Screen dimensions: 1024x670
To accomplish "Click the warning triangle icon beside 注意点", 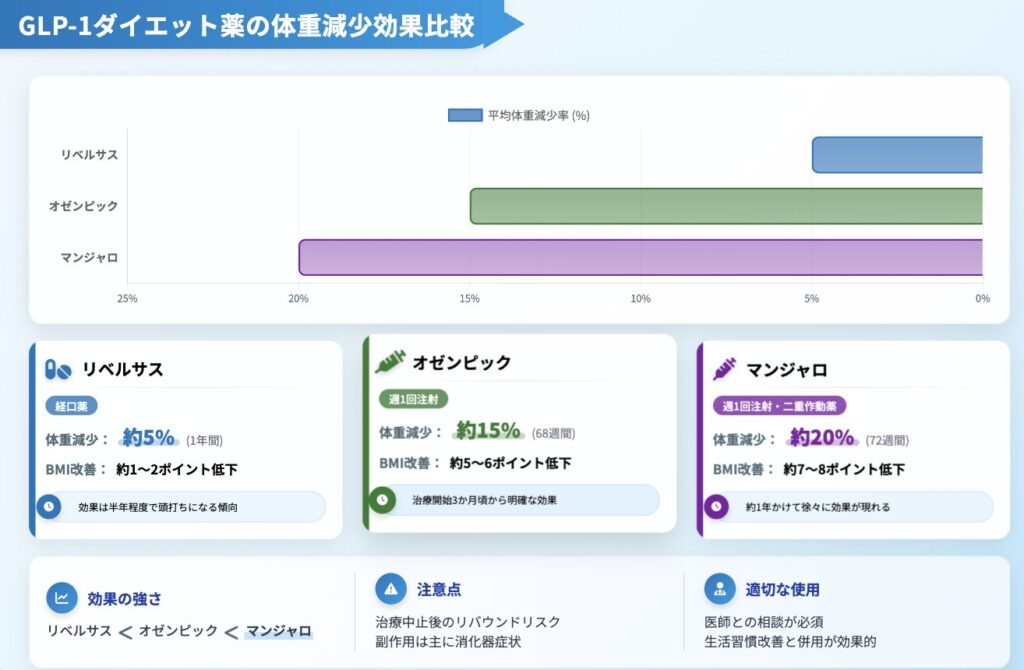I will click(x=391, y=589).
